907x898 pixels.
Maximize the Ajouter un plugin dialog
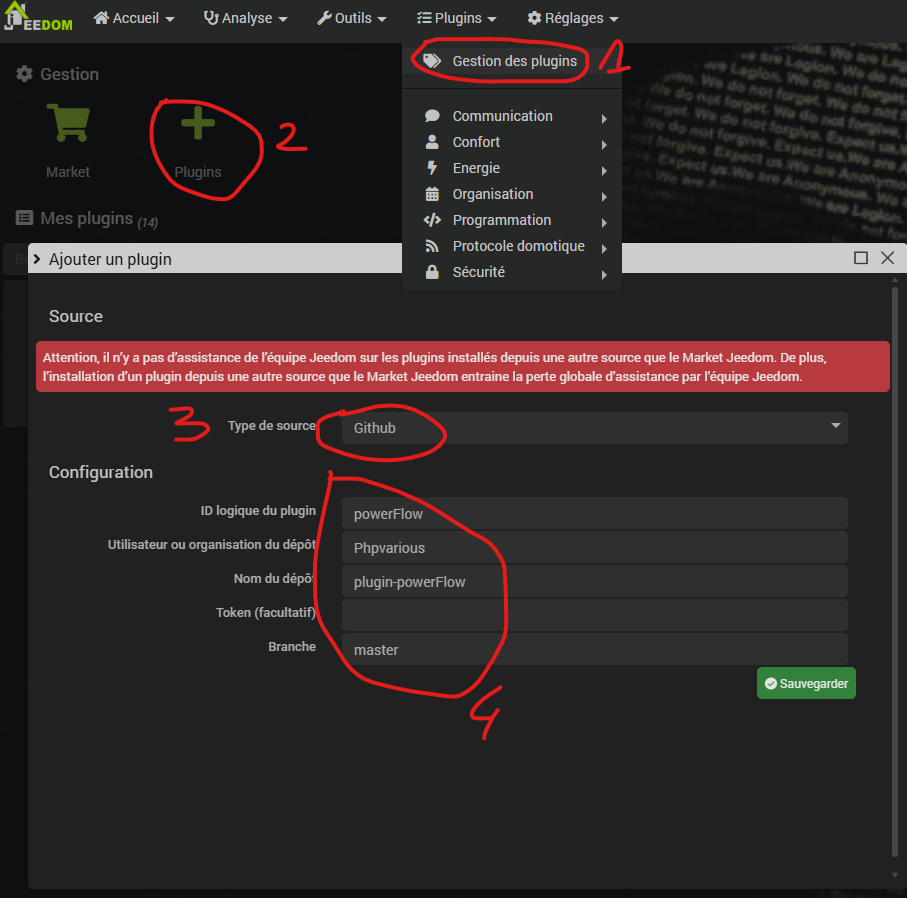pos(861,258)
